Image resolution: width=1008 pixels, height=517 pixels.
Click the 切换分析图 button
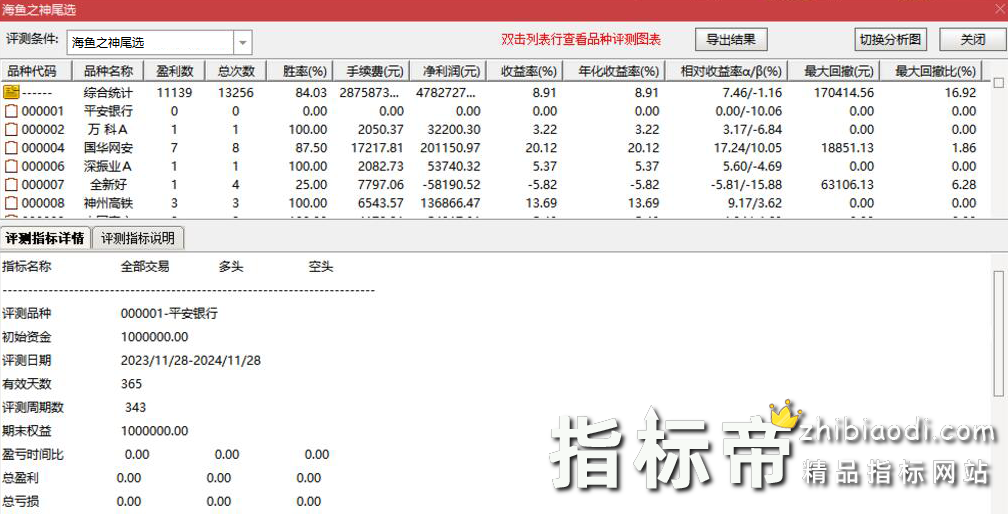click(x=890, y=39)
